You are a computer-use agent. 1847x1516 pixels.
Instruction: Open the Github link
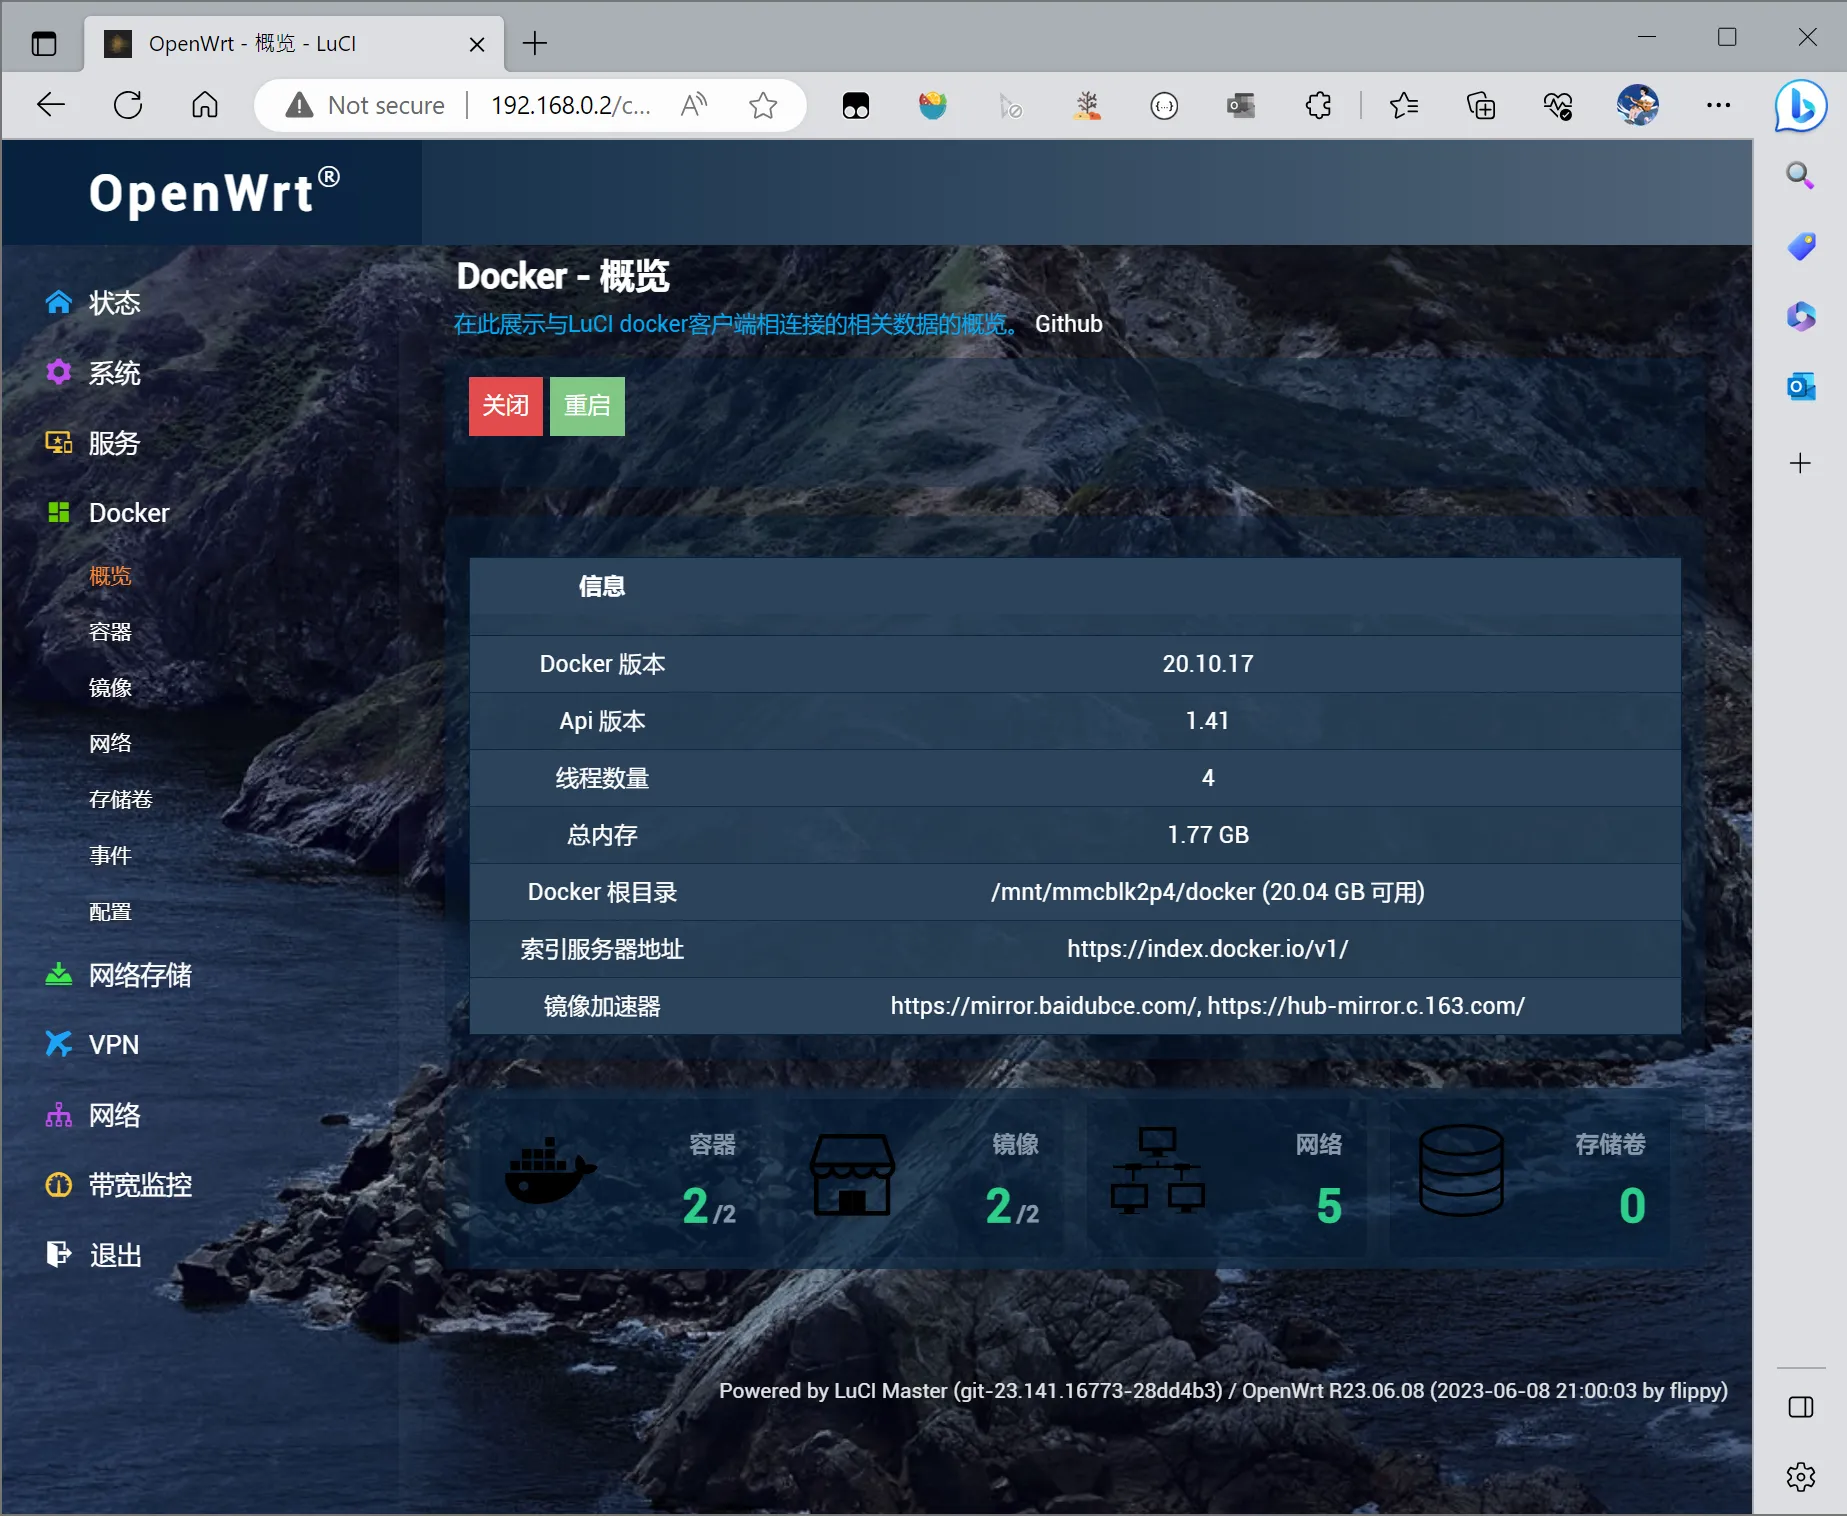click(x=1068, y=324)
